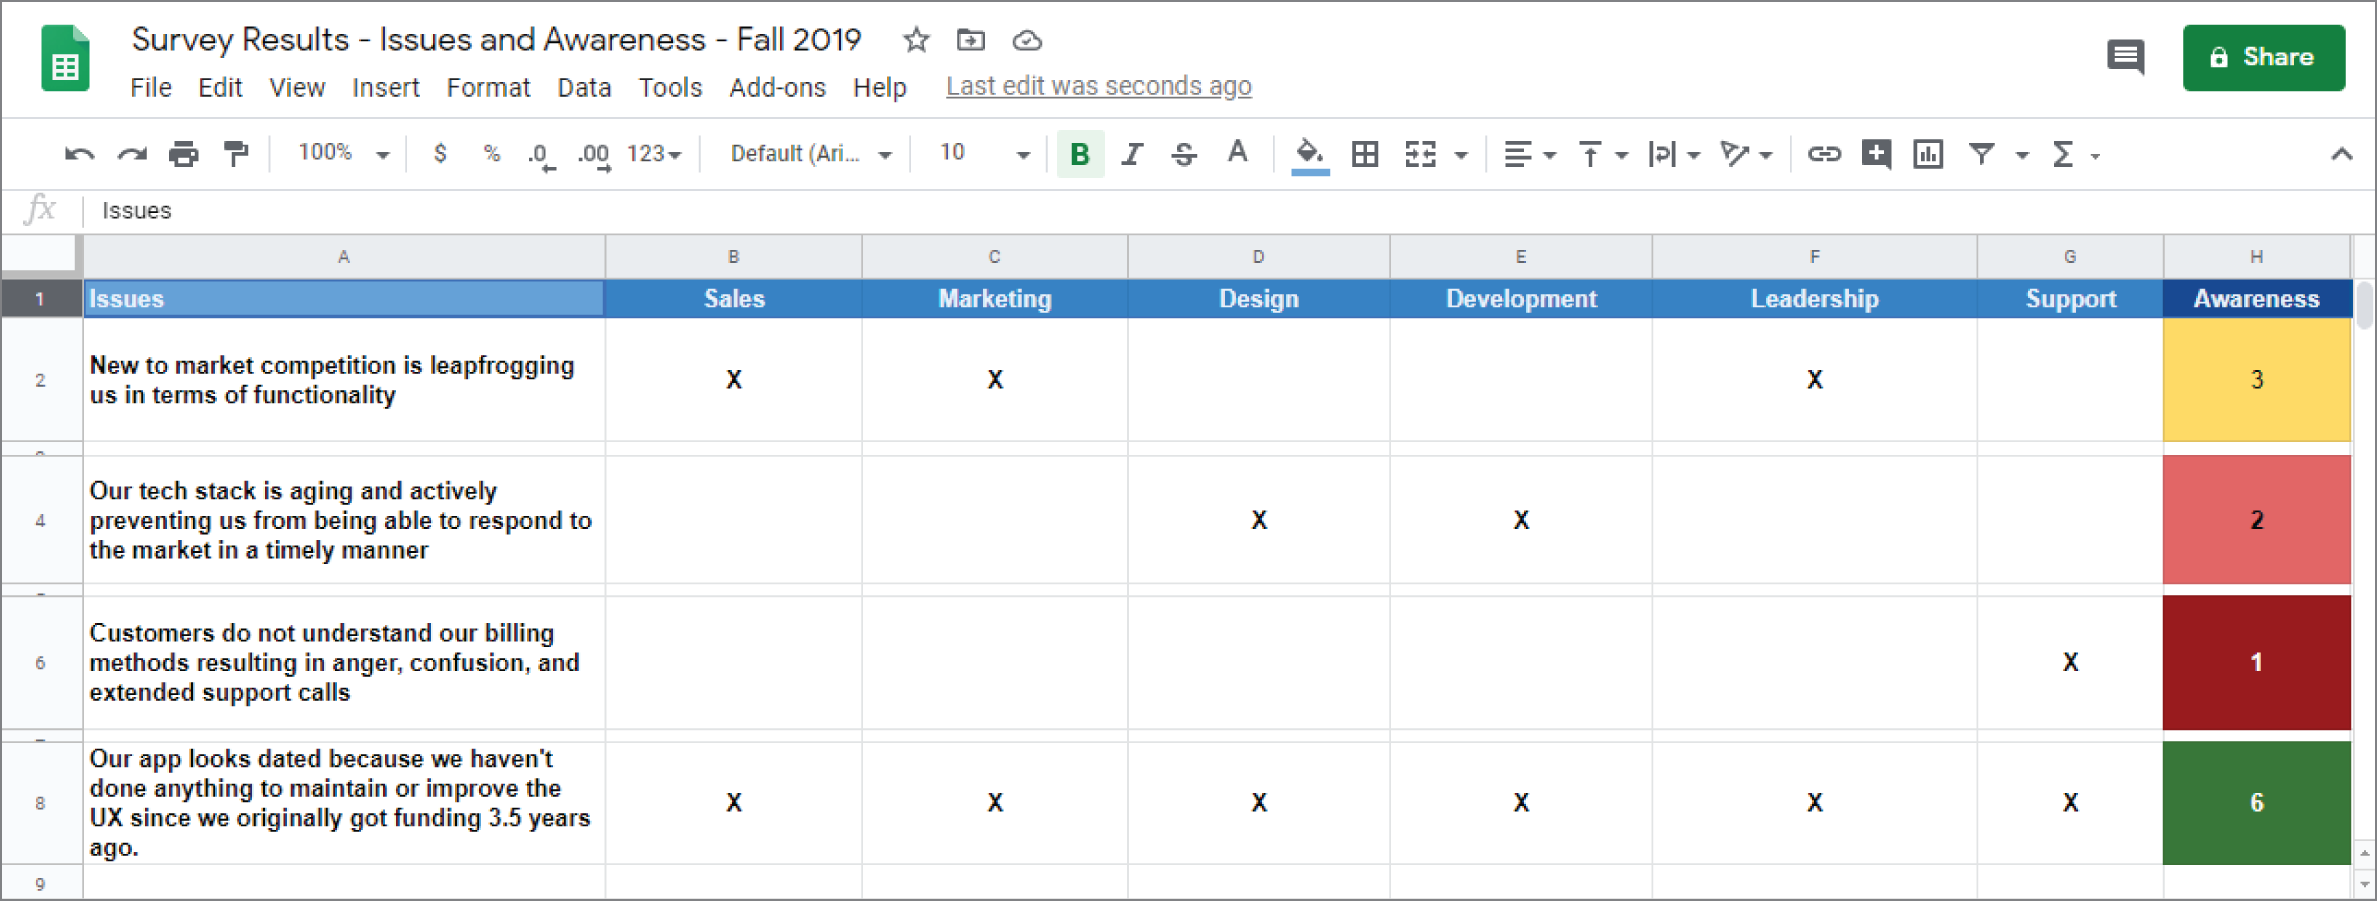Image resolution: width=2377 pixels, height=901 pixels.
Task: Toggle Strikethrough formatting
Action: [1184, 154]
